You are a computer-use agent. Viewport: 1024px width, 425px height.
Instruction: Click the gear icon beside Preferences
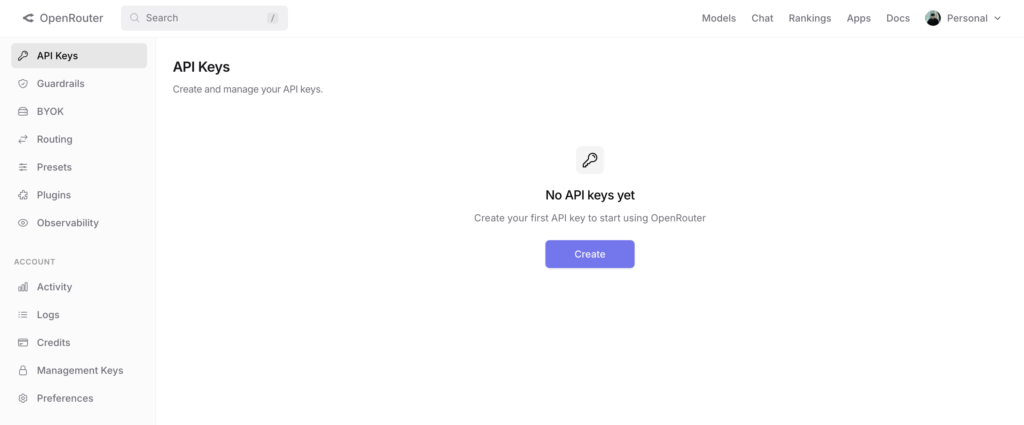(23, 398)
